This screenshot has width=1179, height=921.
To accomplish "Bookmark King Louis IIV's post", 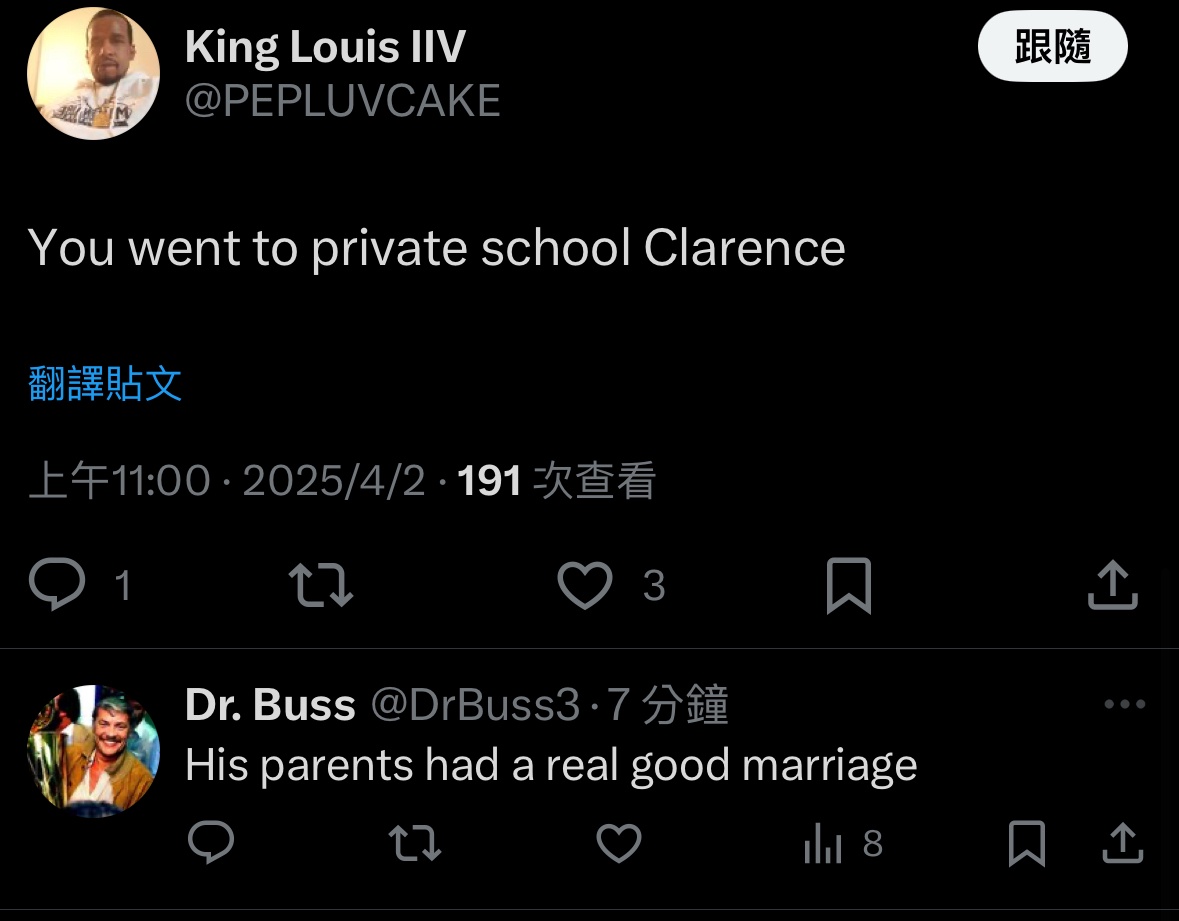I will pyautogui.click(x=849, y=585).
